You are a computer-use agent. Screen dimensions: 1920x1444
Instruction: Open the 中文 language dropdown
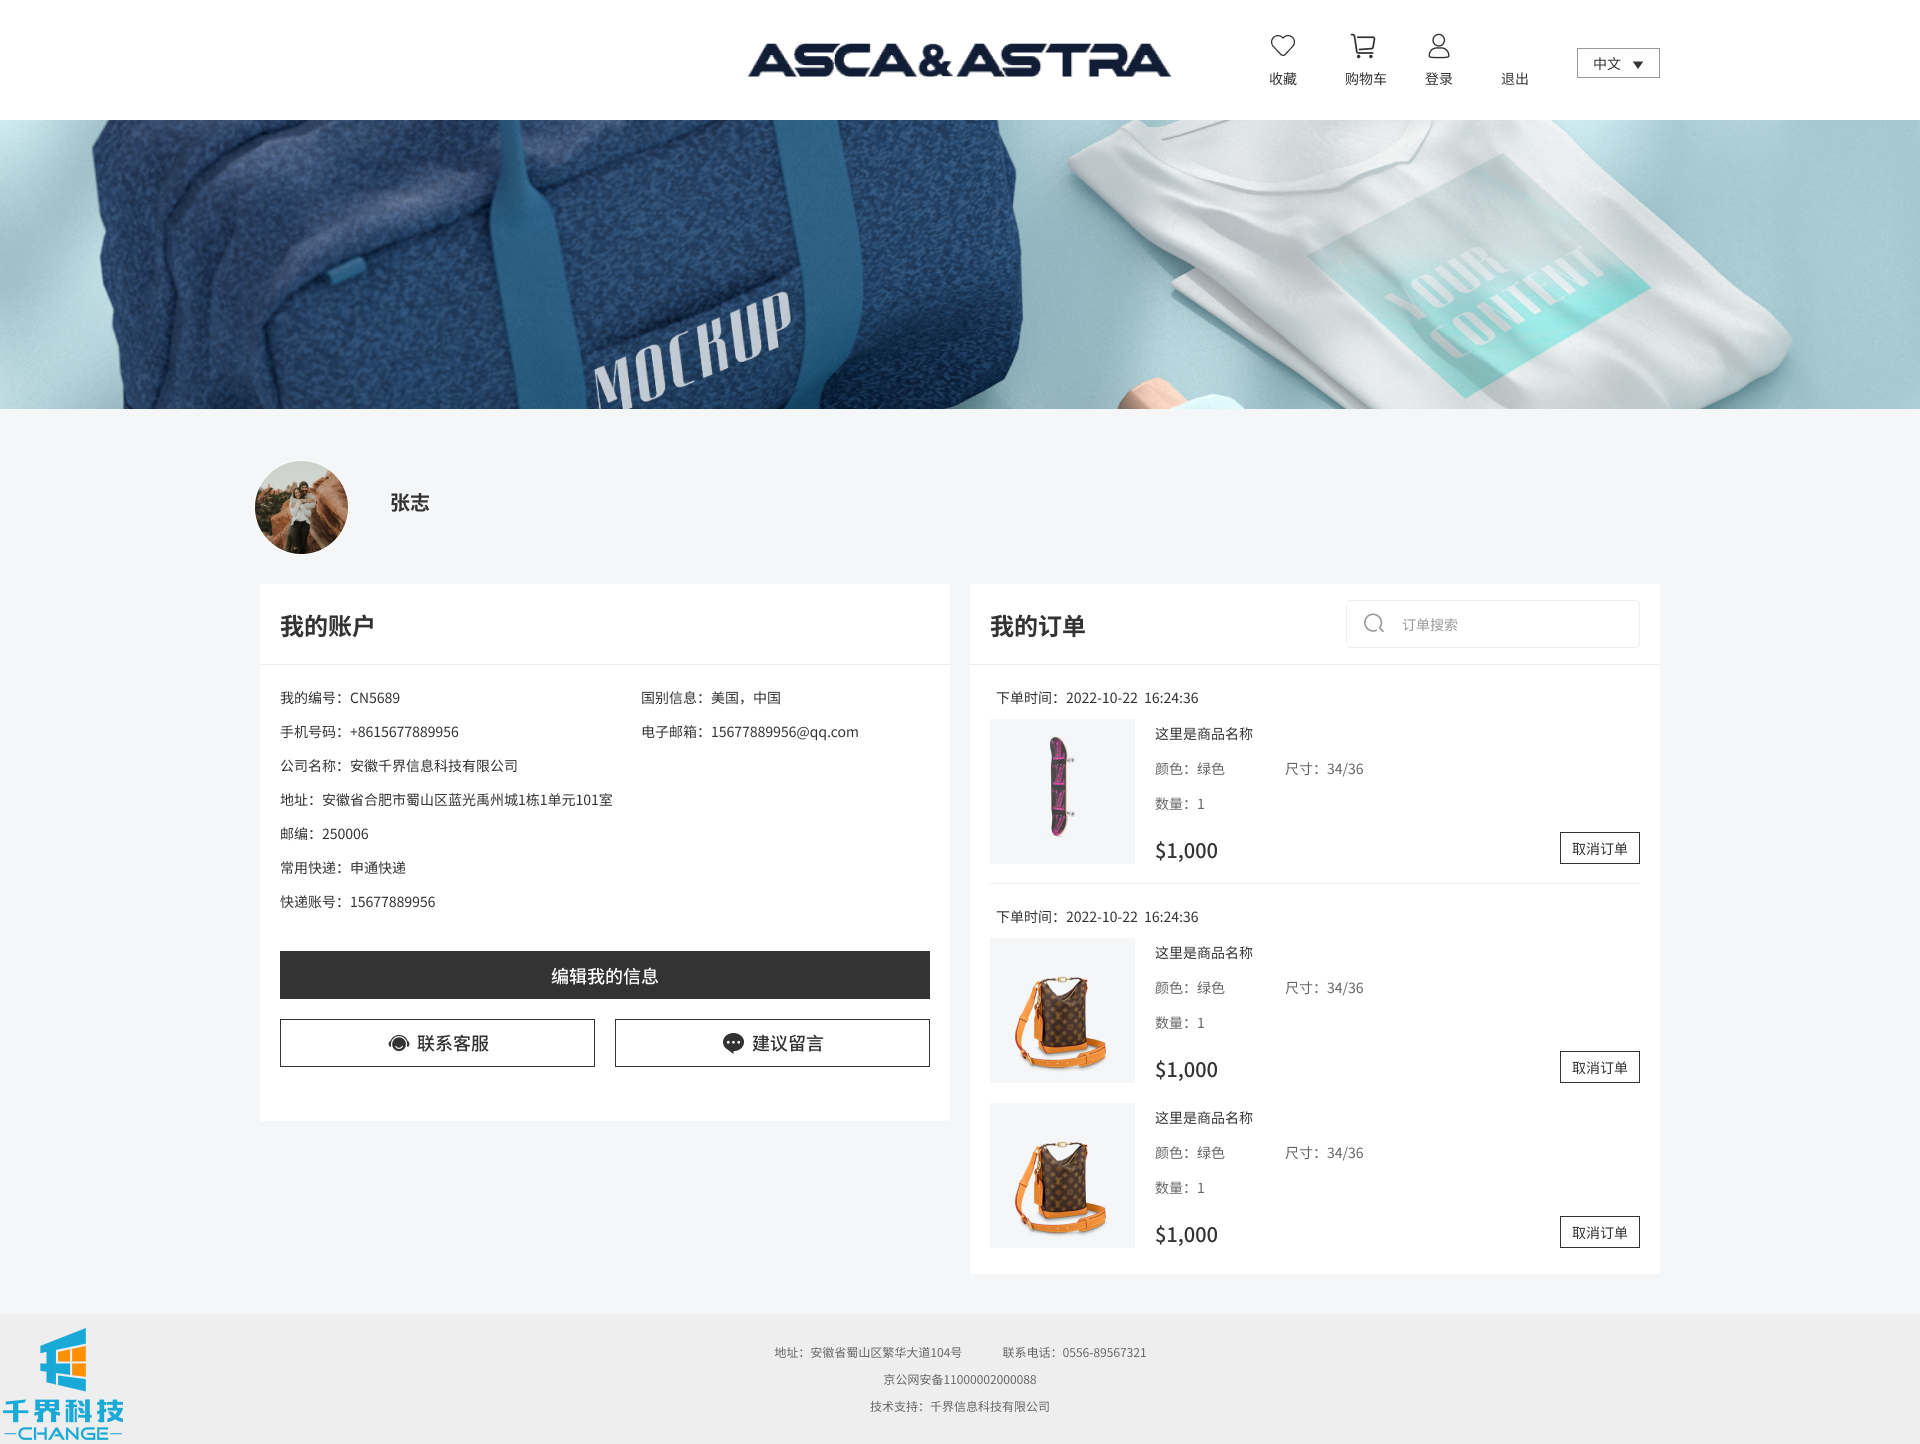(x=1617, y=63)
